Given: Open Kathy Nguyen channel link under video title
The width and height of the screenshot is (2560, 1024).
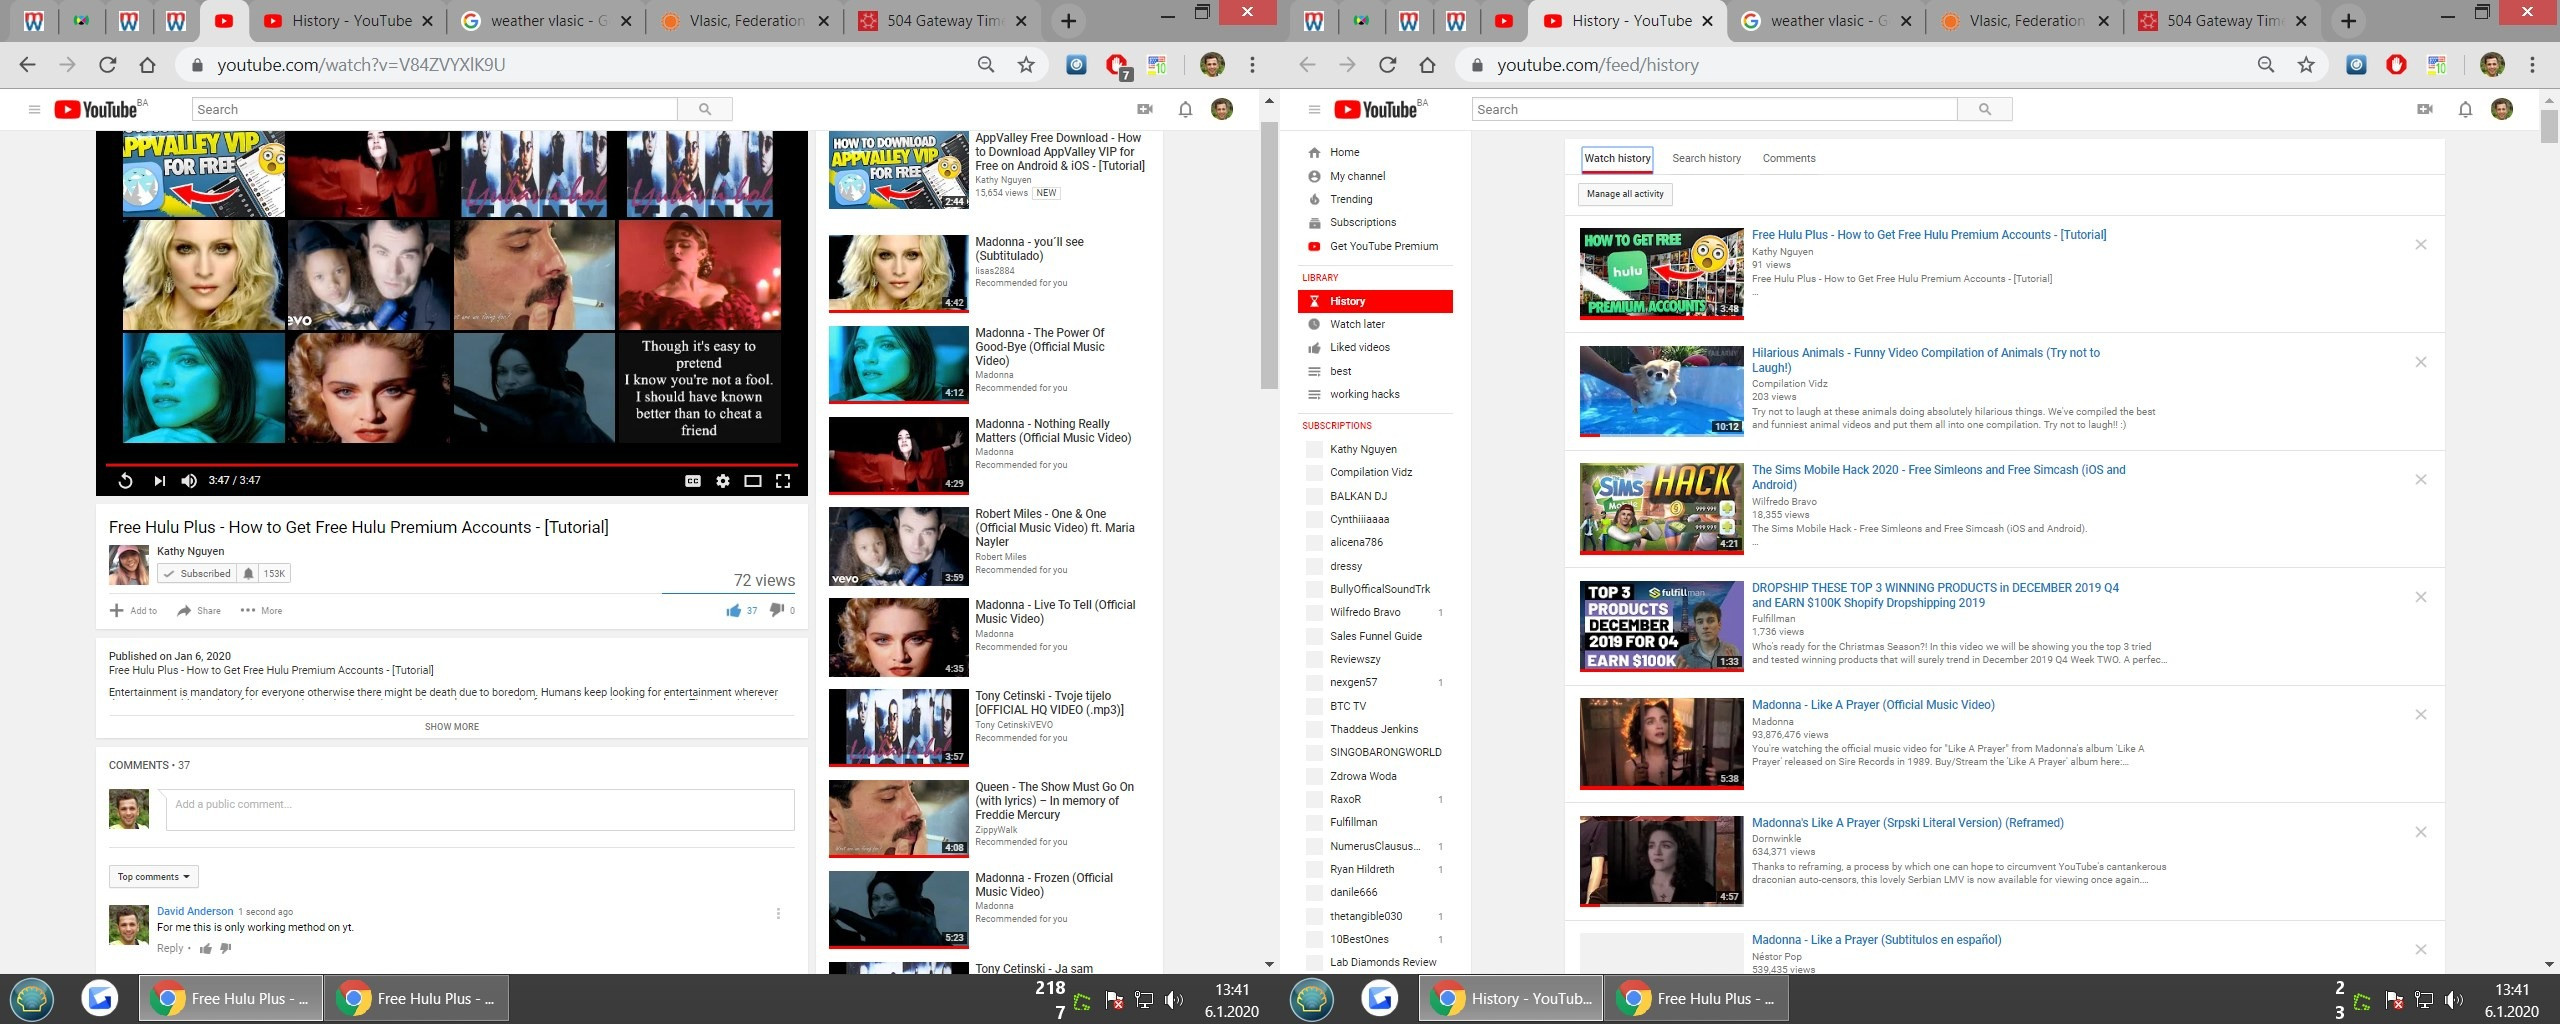Looking at the screenshot, I should click(190, 551).
